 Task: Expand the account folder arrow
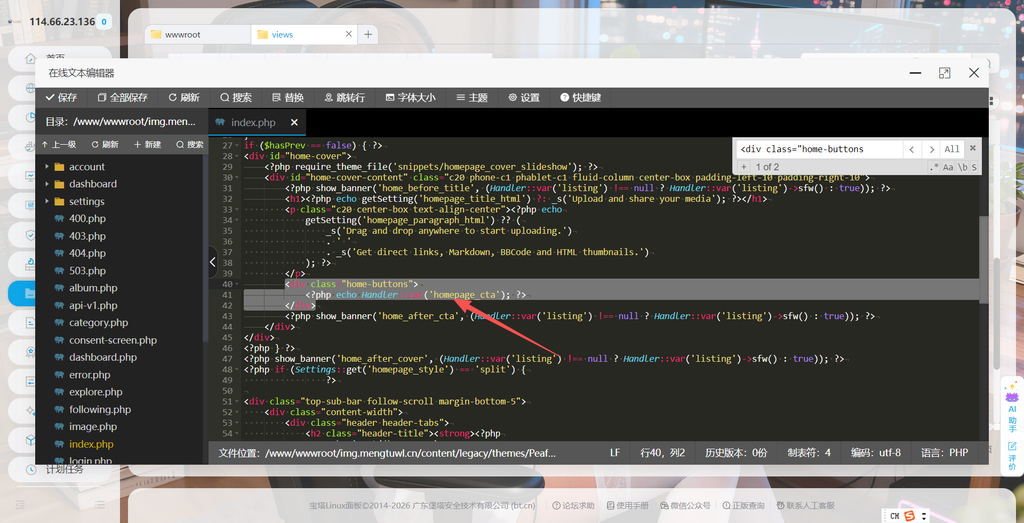[47, 167]
